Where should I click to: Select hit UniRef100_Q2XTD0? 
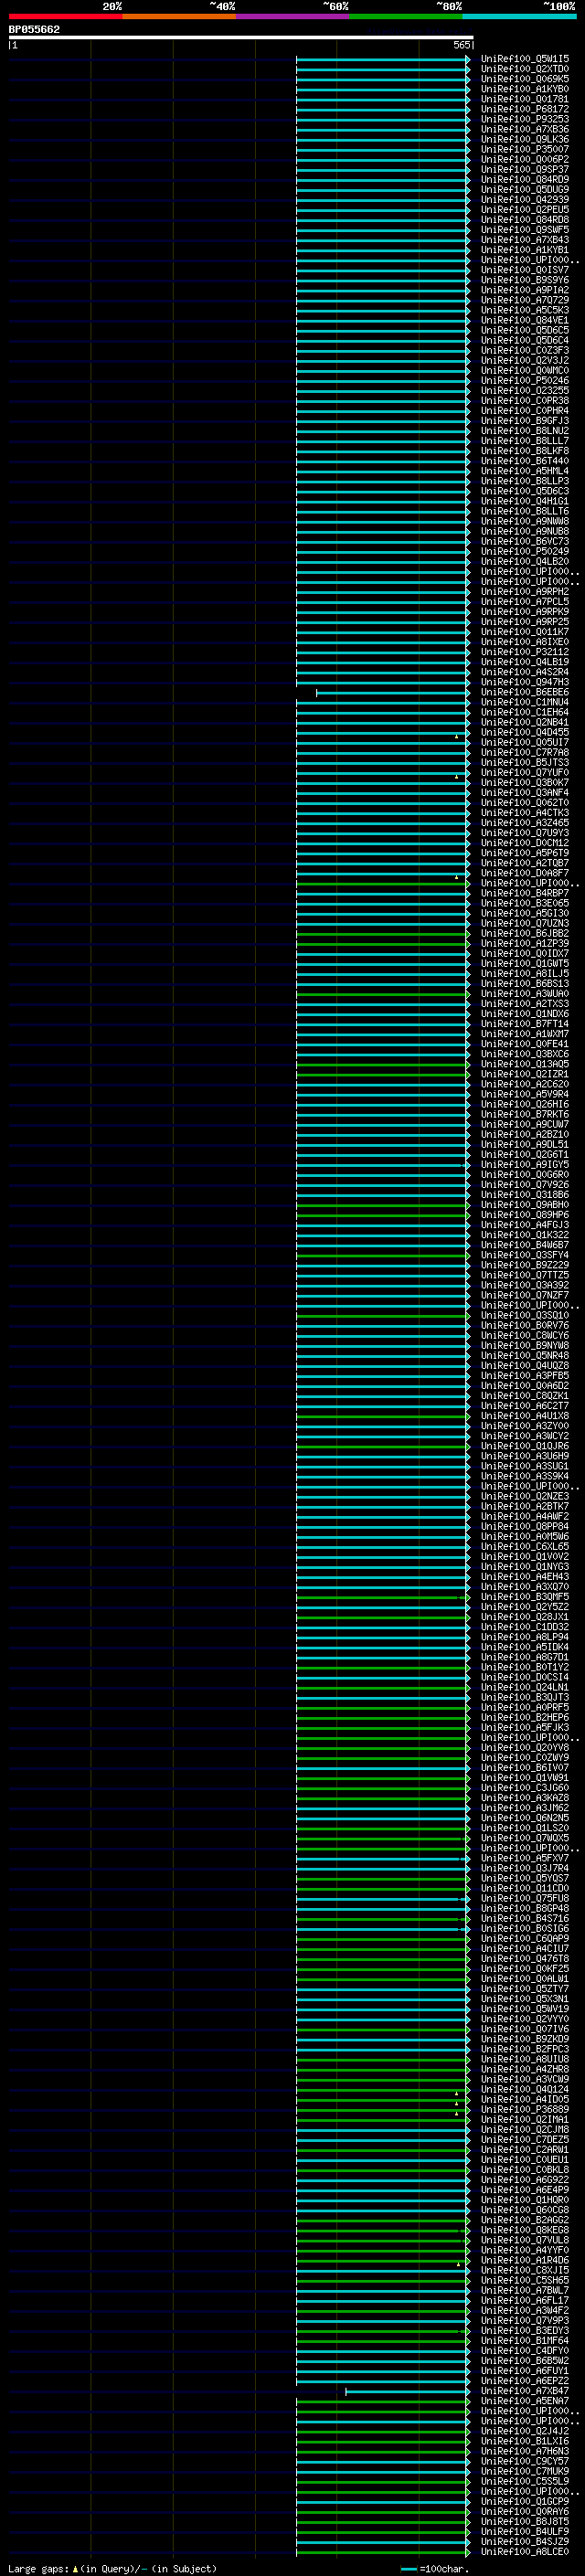coord(525,69)
